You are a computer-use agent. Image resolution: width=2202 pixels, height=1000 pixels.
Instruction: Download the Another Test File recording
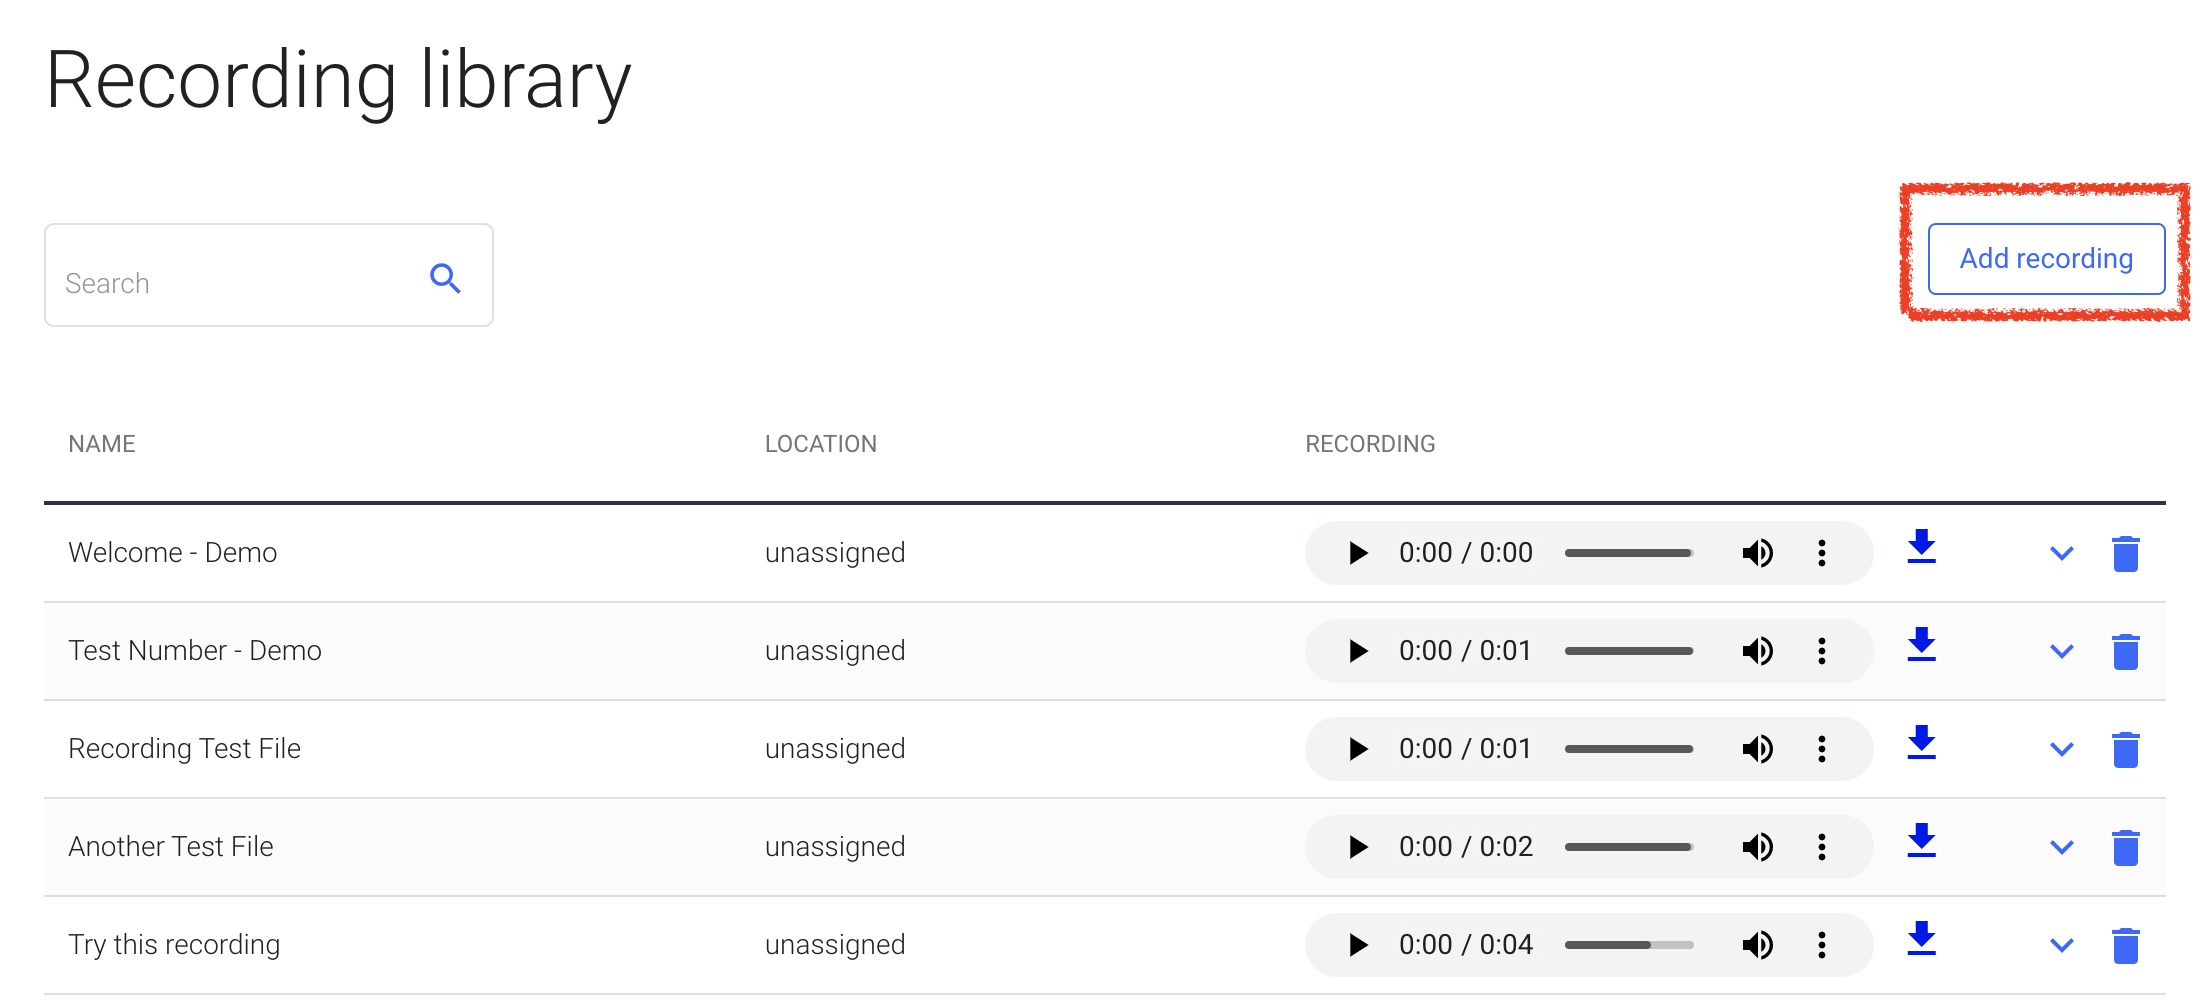point(1921,842)
